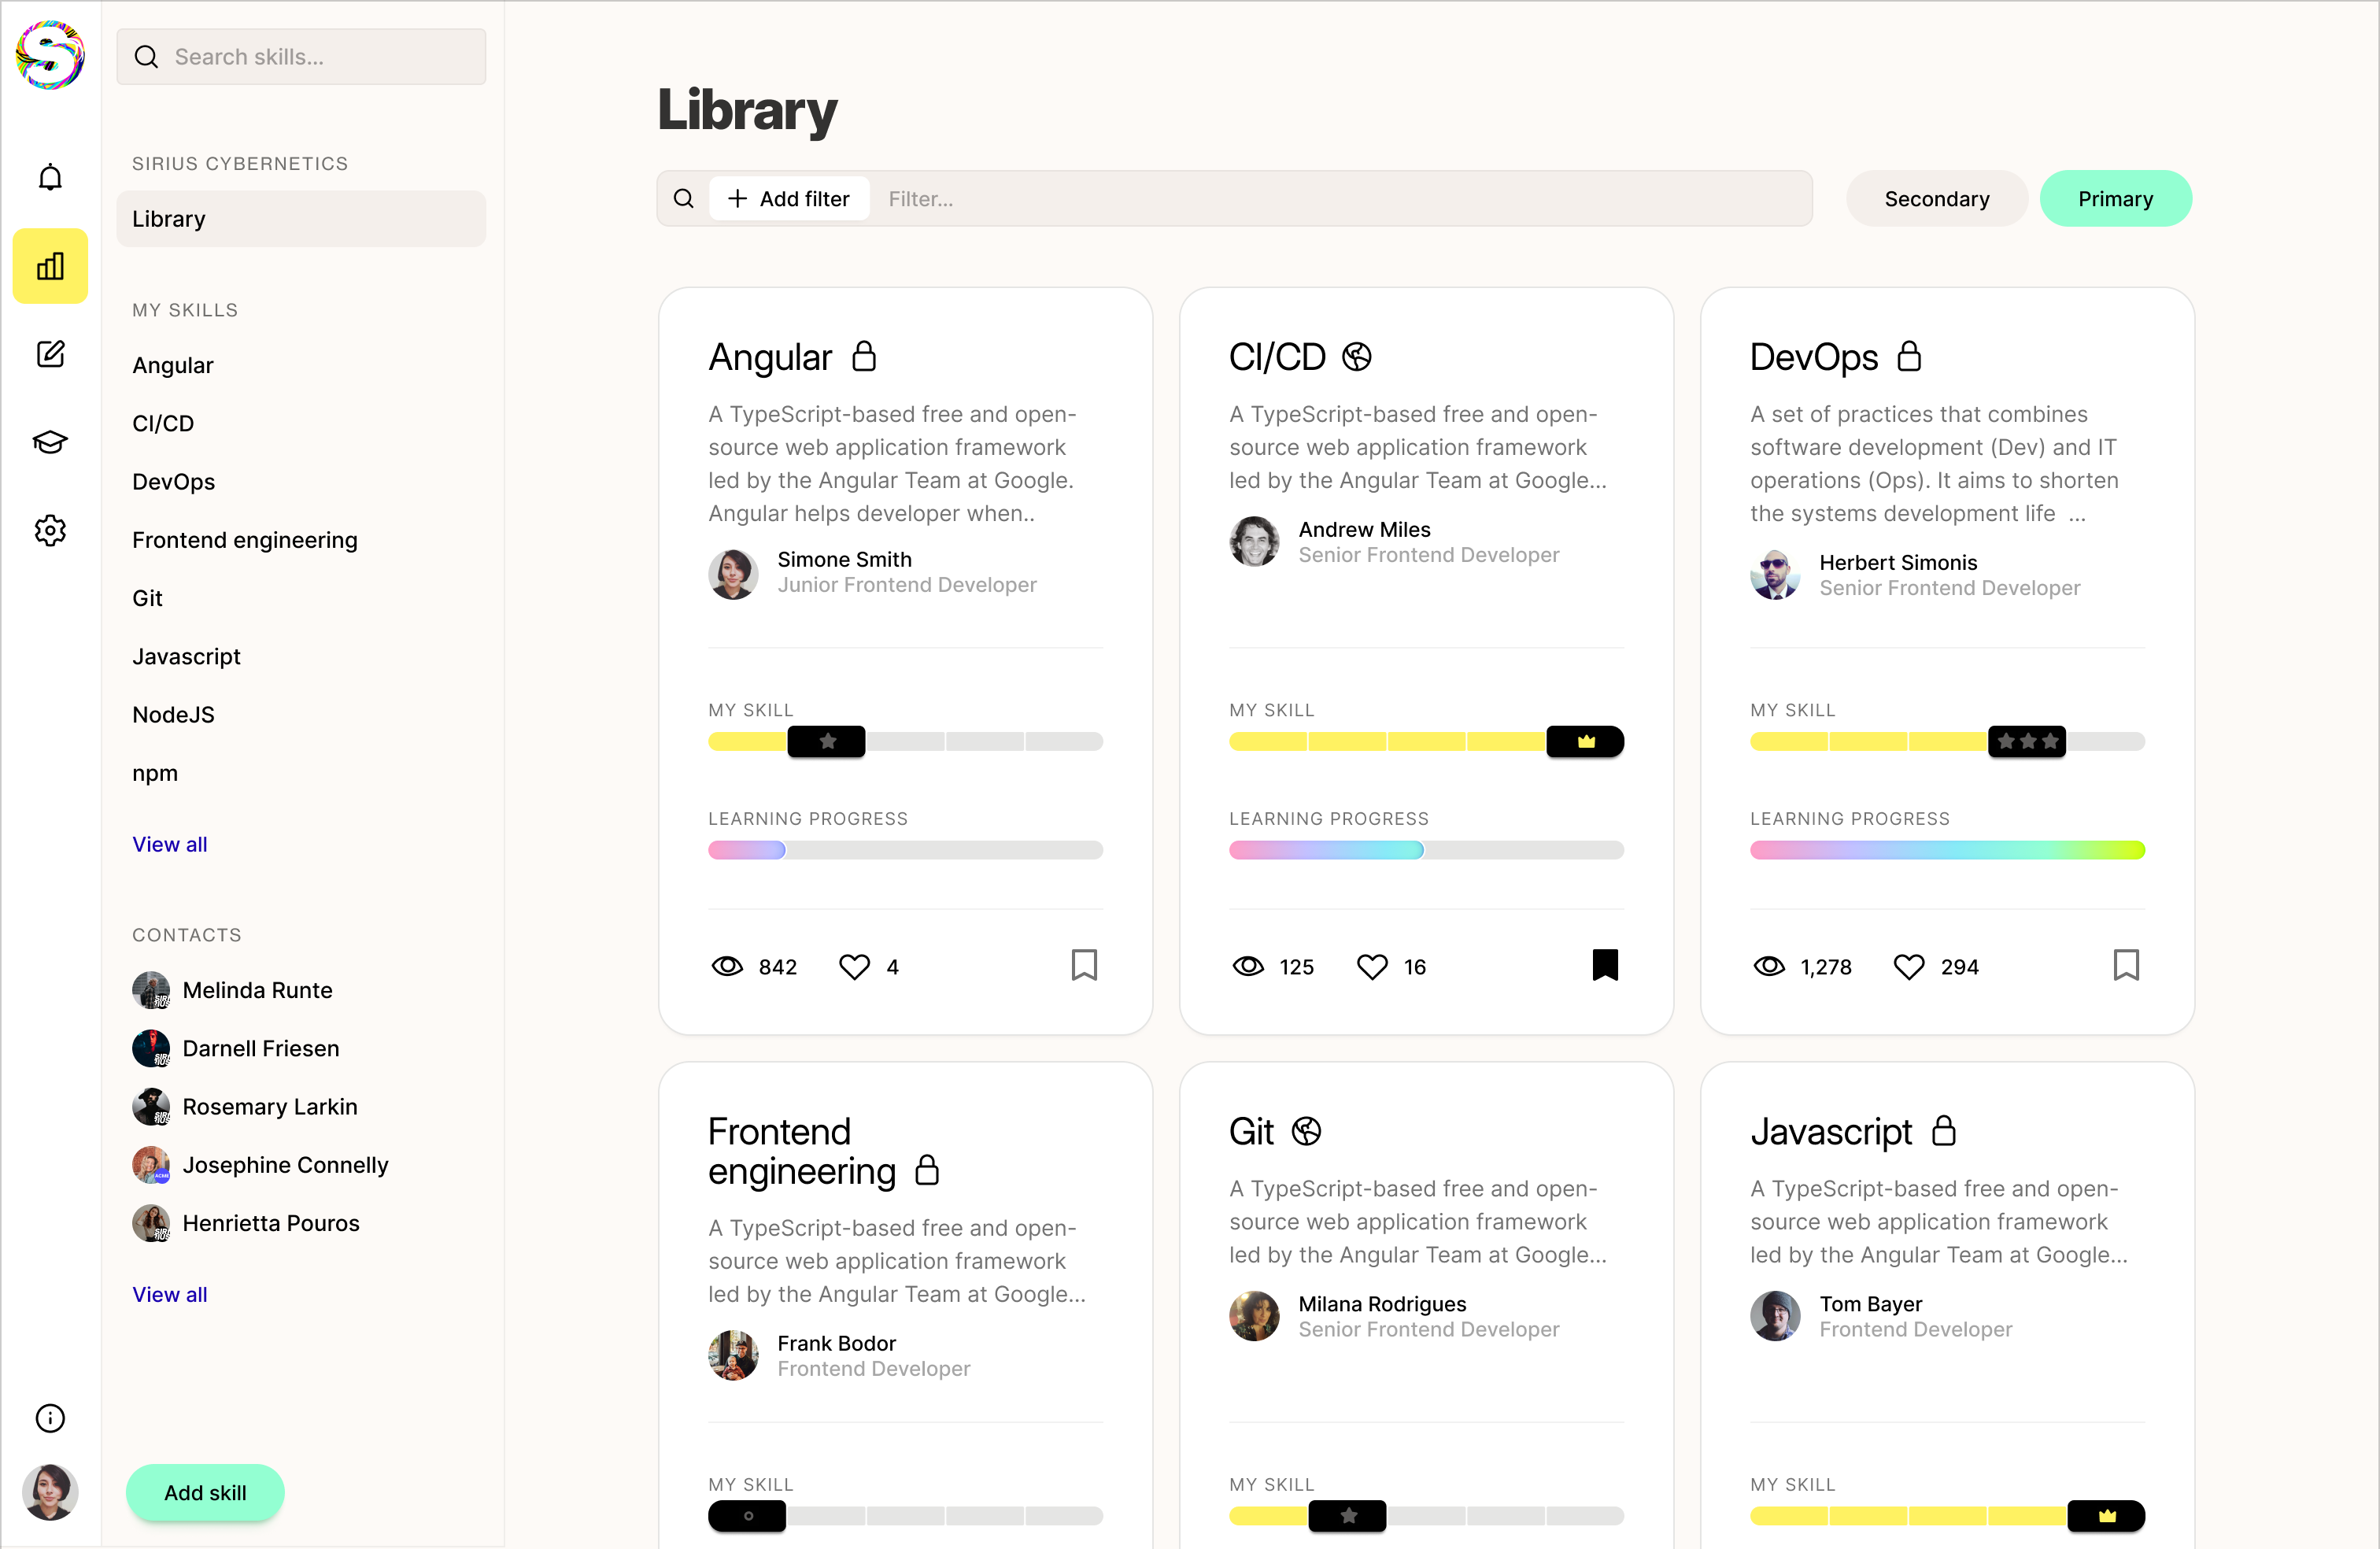The image size is (2380, 1549).
Task: Click the Add filter button
Action: click(789, 199)
